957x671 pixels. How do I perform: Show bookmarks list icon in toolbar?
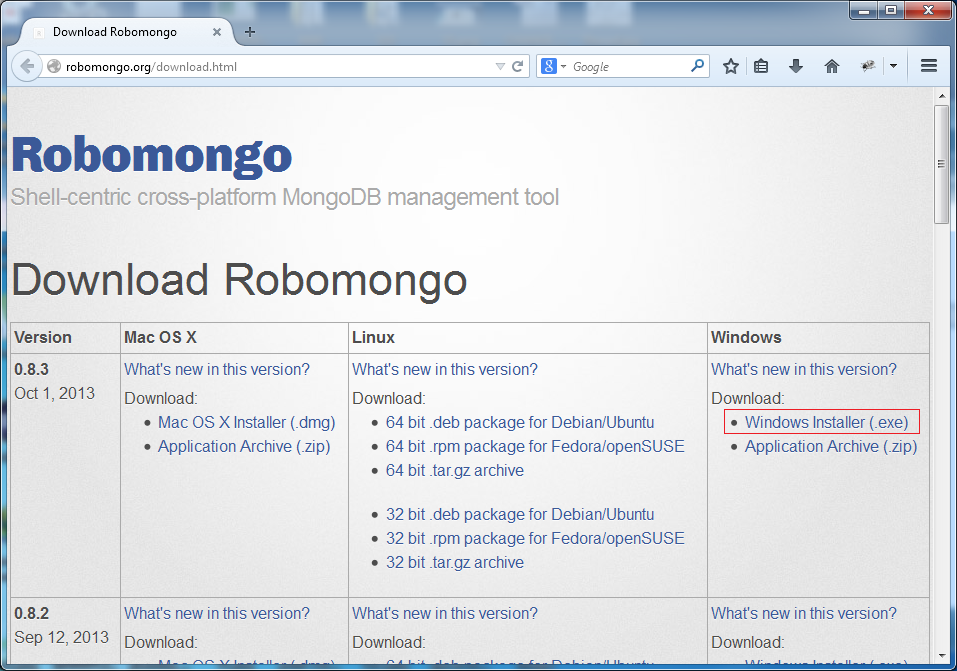point(761,66)
